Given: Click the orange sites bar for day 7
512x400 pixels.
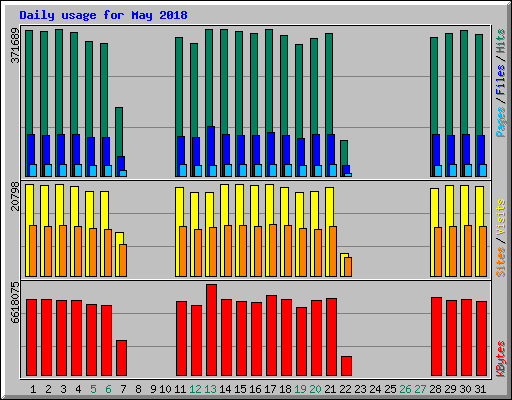Looking at the screenshot, I should 123,260.
